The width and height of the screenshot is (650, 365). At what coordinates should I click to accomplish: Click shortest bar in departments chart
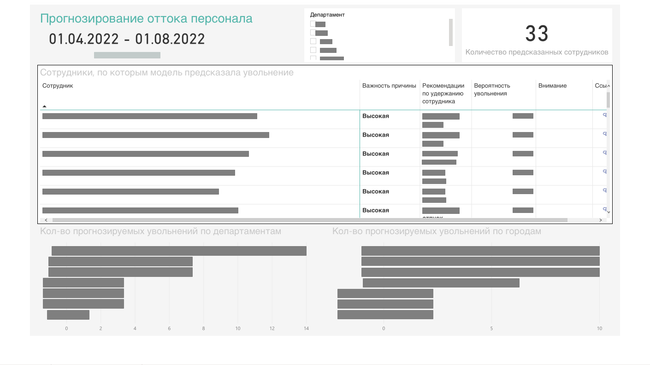[x=68, y=315]
